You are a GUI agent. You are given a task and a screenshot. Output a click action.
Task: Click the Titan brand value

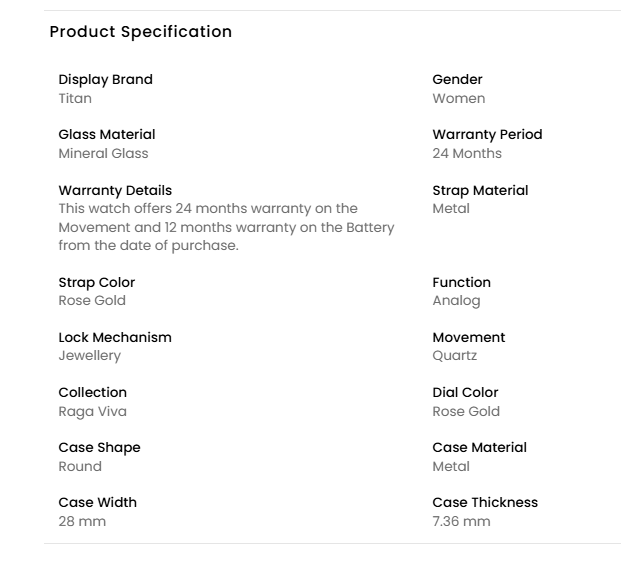75,99
